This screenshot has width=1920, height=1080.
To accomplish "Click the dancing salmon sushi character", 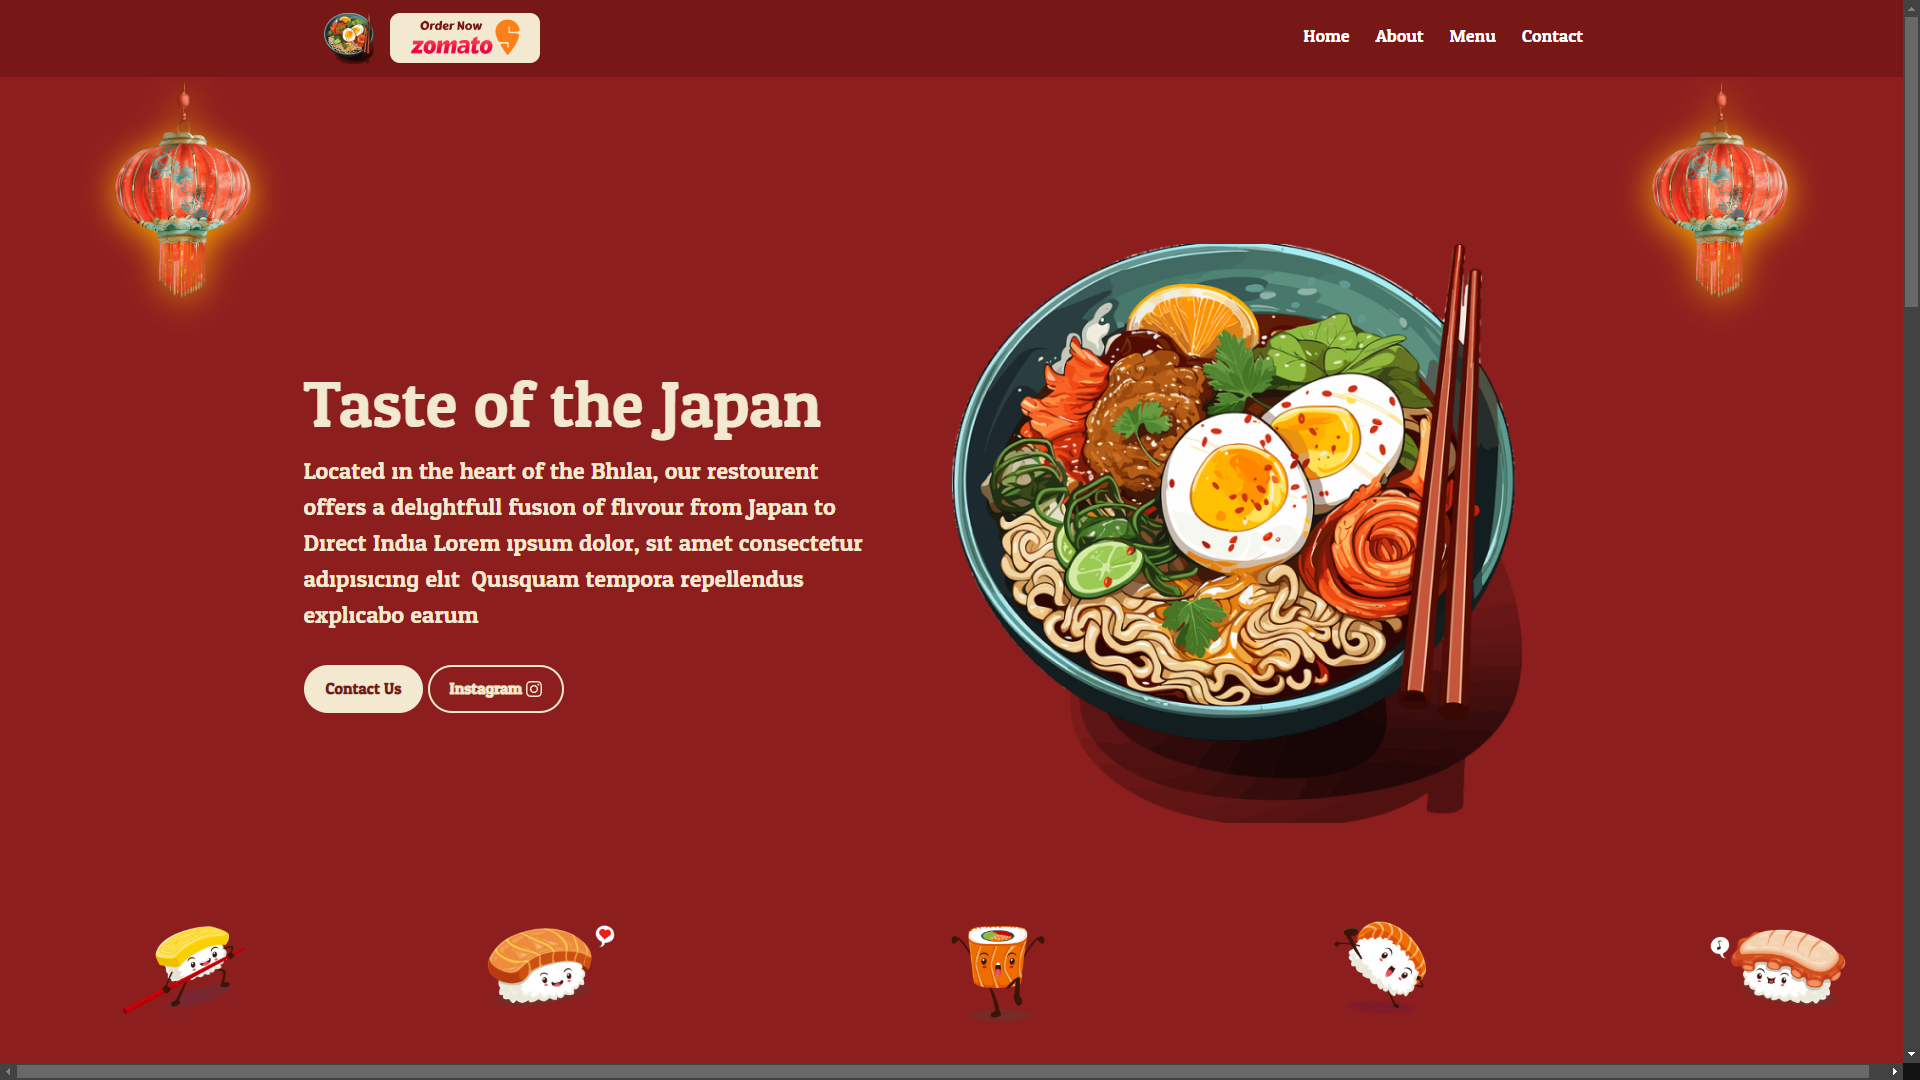I will (x=1381, y=966).
